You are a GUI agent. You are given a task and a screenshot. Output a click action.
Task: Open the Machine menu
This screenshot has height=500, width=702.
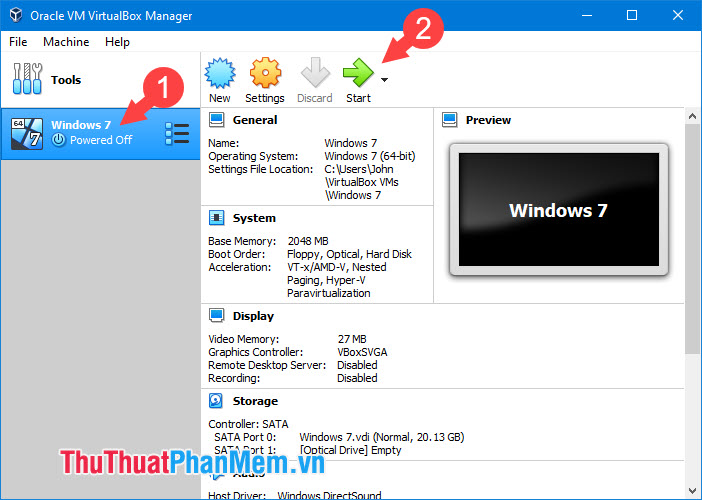(x=66, y=42)
